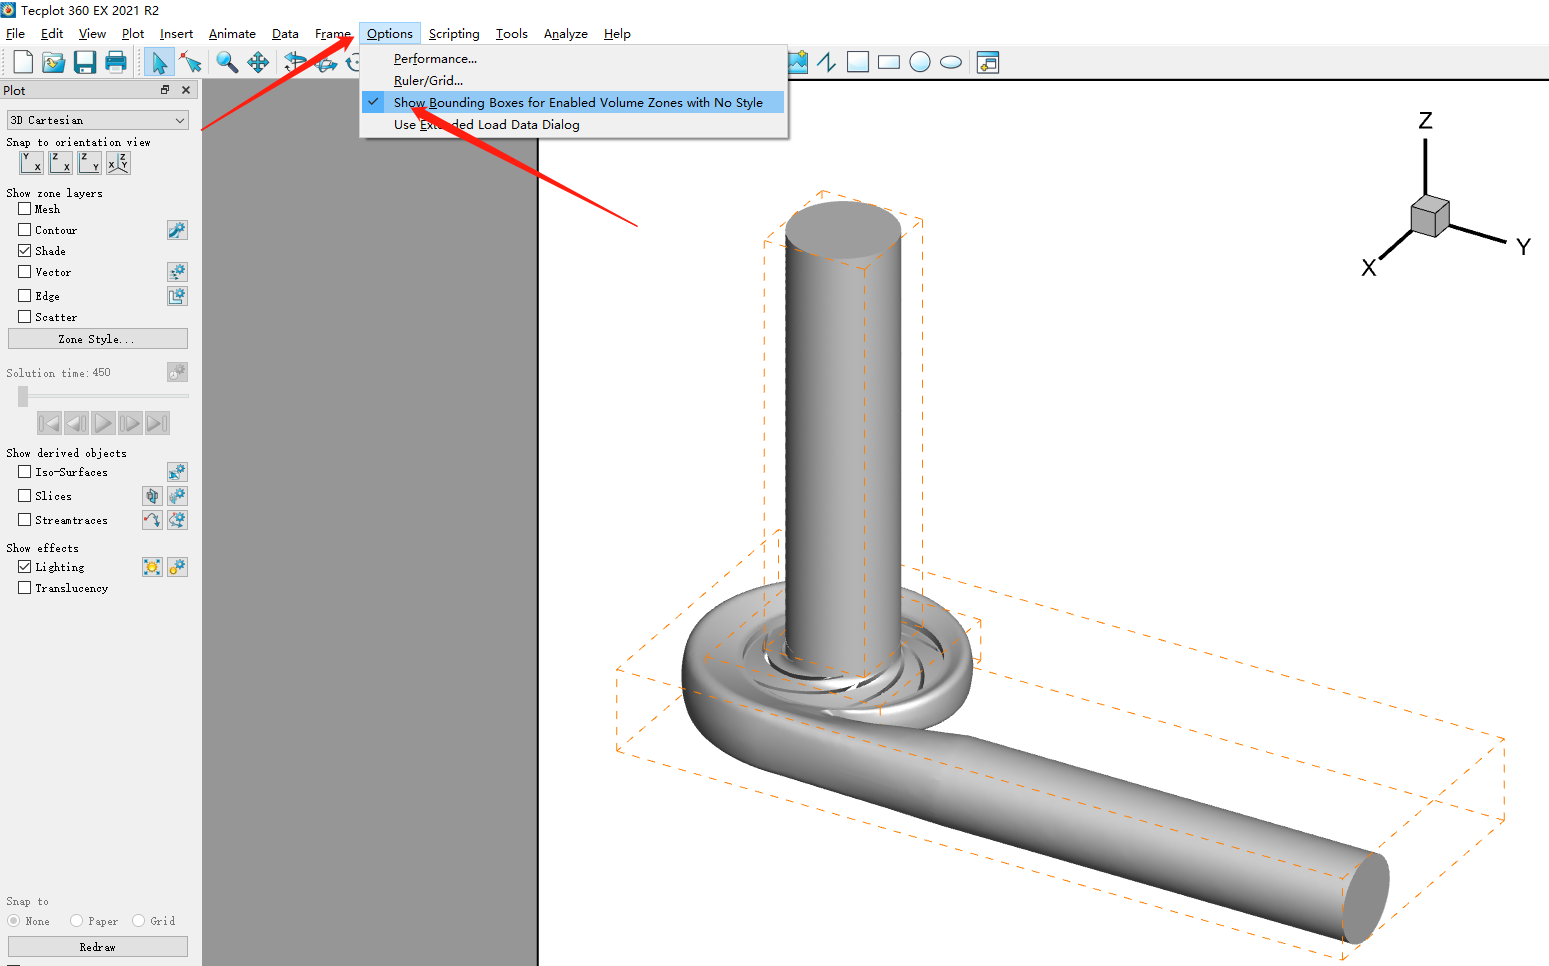Click the Solution time slider handle
1549x966 pixels.
pos(23,397)
